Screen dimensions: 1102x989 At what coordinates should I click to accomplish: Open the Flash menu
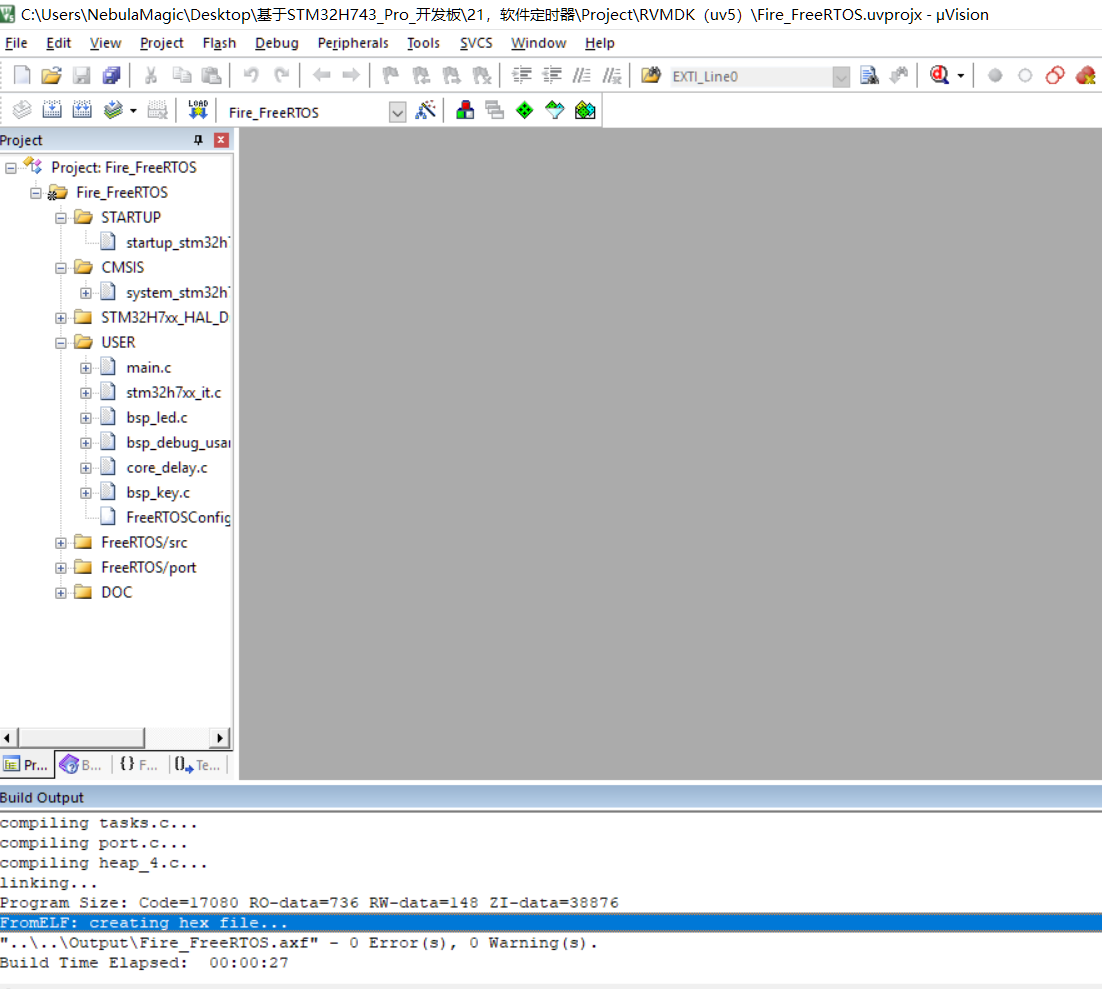tap(219, 43)
